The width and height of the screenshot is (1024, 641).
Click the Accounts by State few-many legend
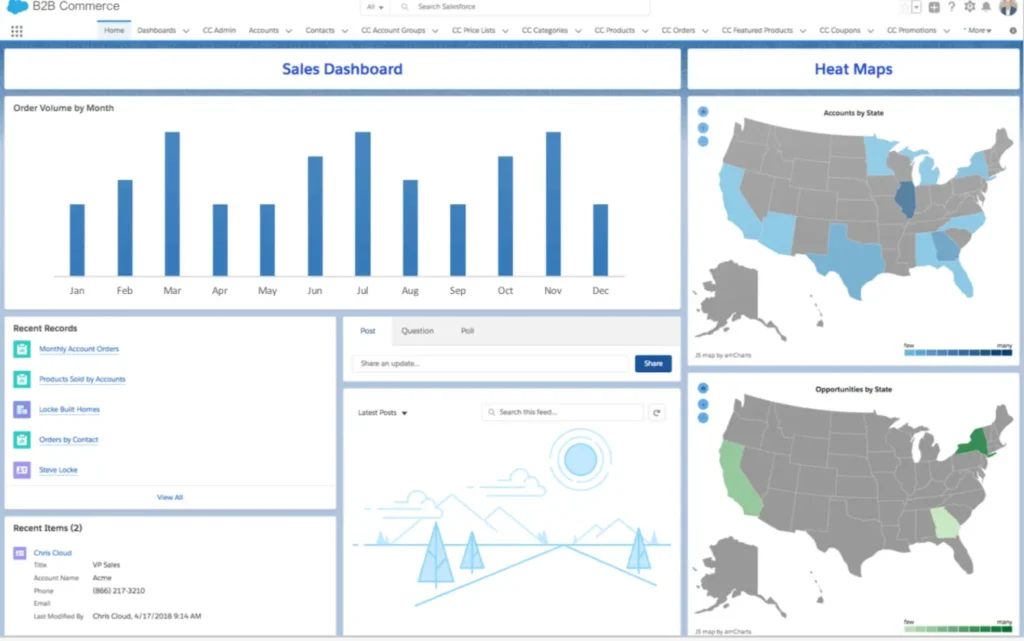tap(957, 350)
